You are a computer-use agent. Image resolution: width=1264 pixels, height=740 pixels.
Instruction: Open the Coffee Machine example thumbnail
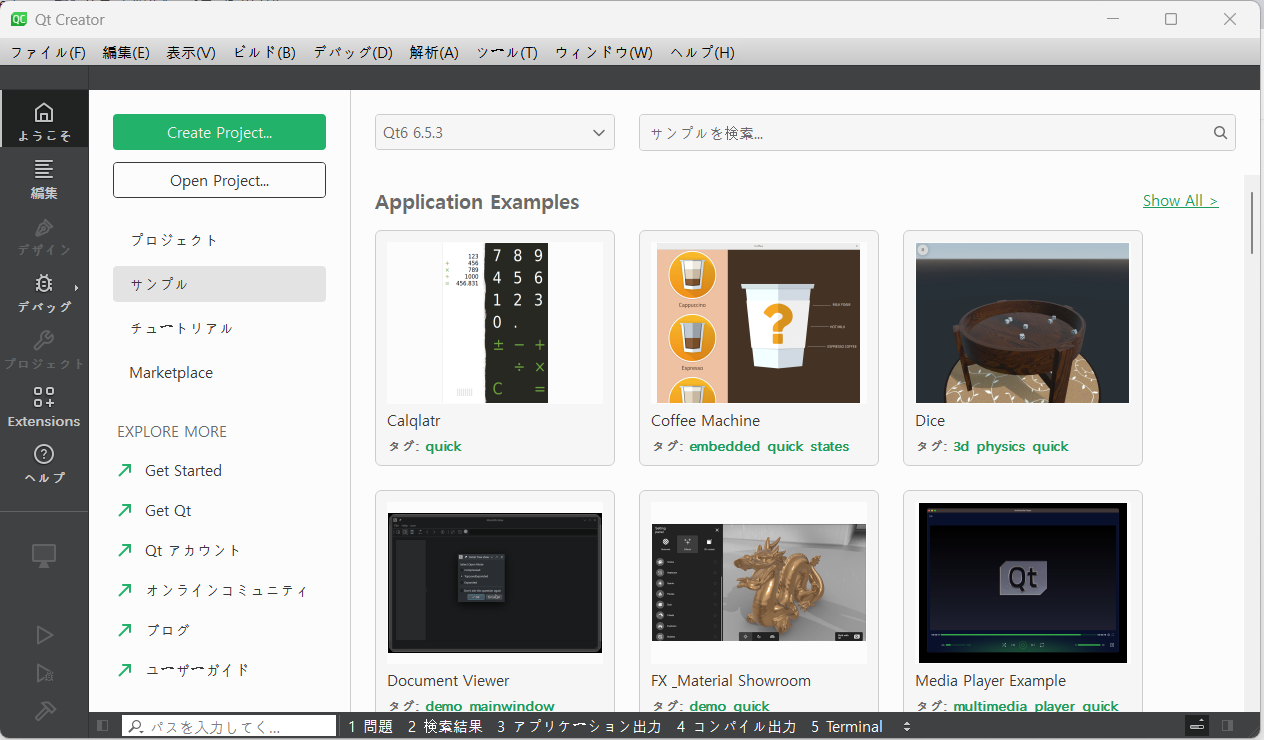pos(759,322)
